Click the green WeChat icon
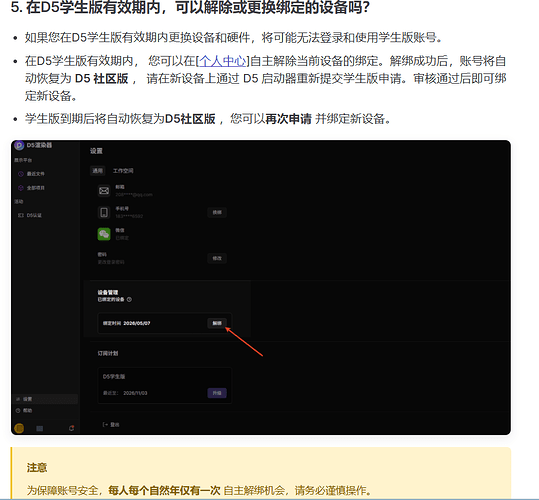 (104, 234)
